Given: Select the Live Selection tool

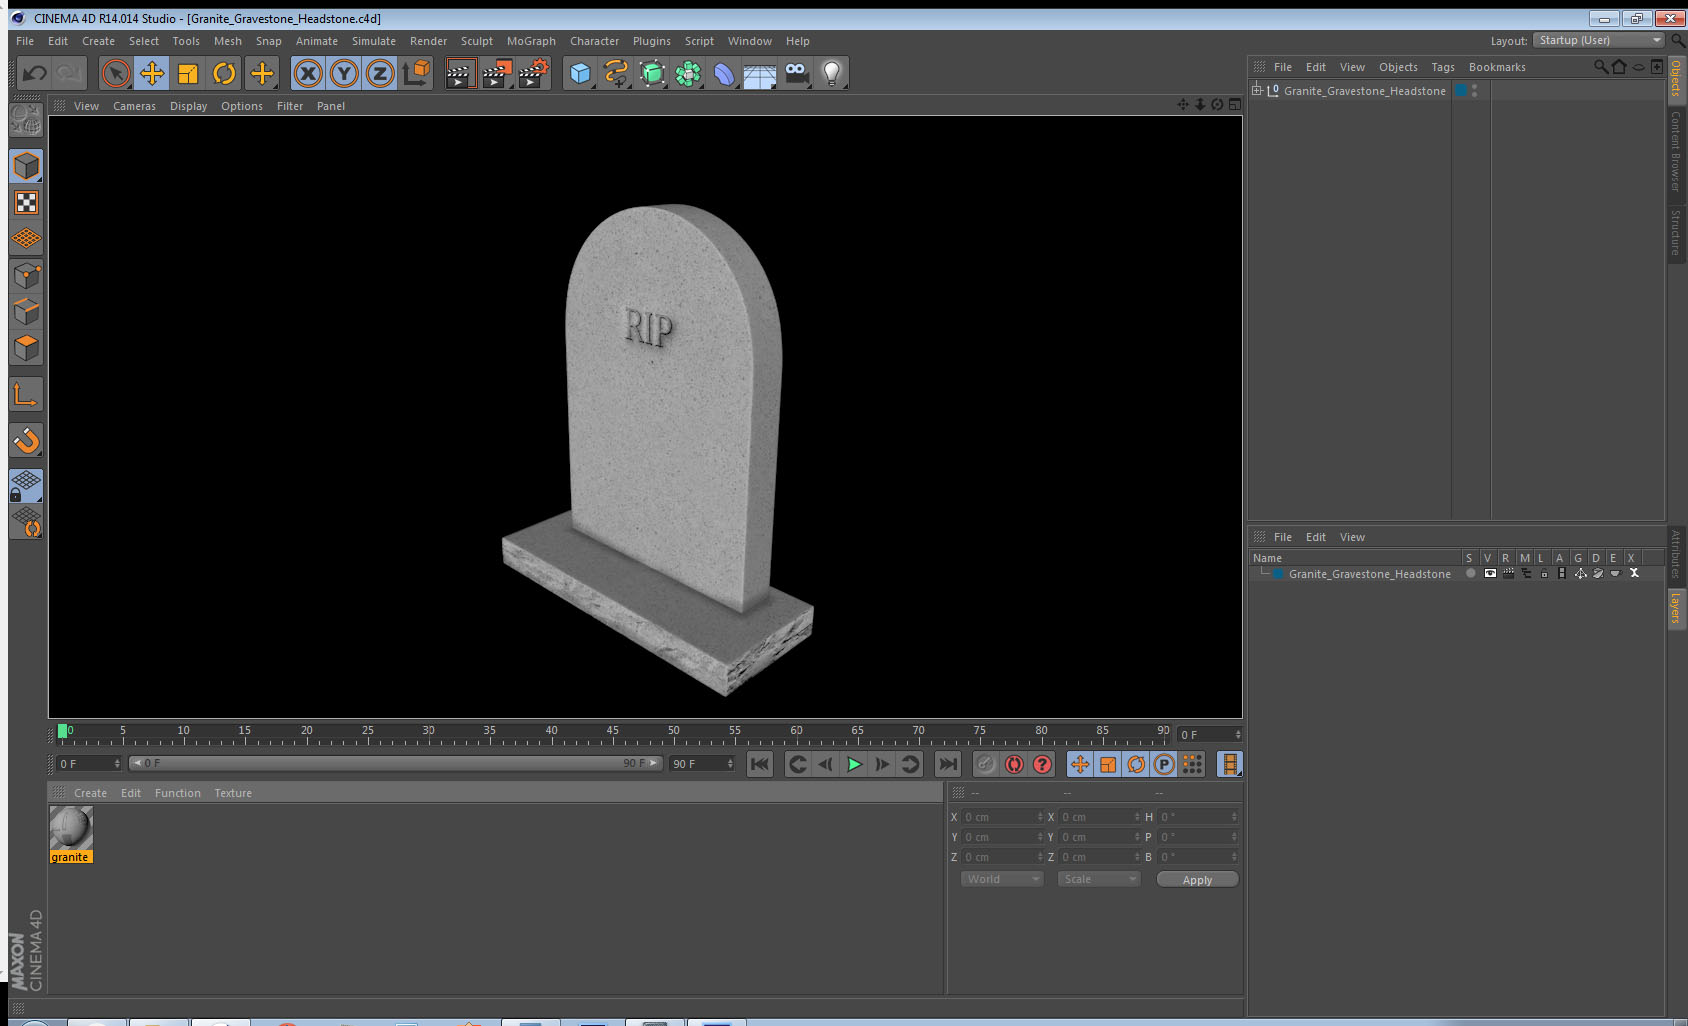Looking at the screenshot, I should (116, 73).
